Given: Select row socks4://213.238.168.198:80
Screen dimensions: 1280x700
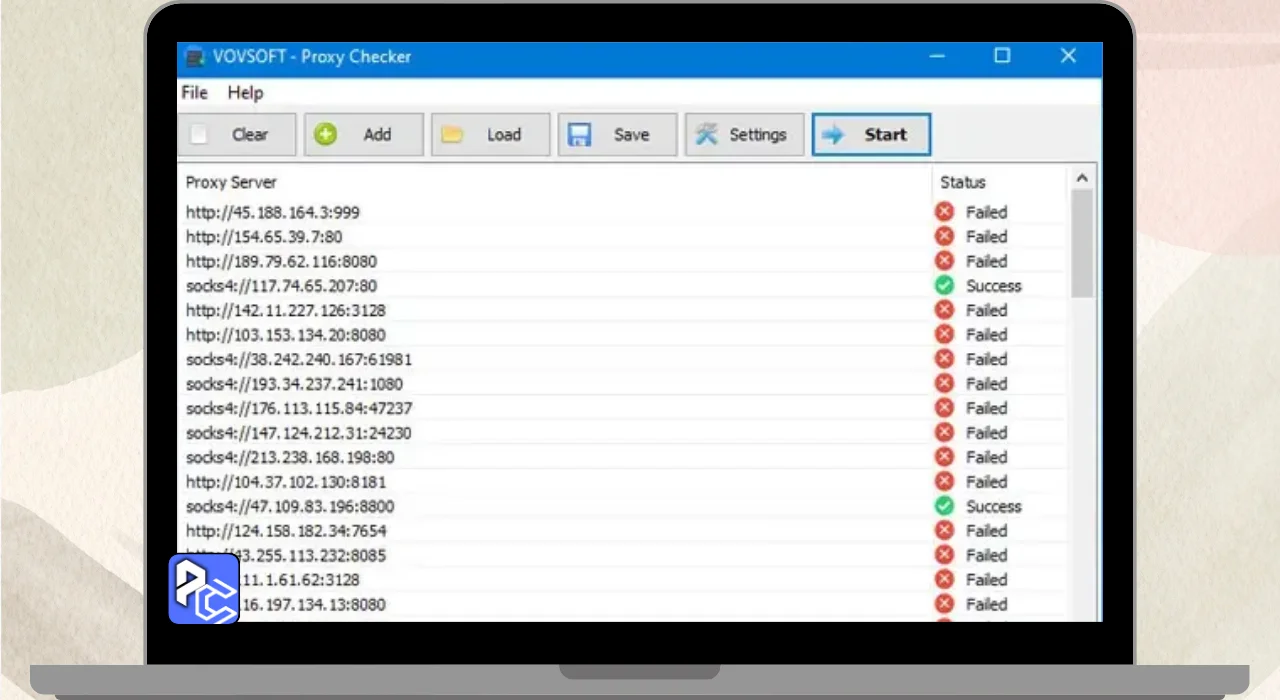Looking at the screenshot, I should click(x=620, y=457).
